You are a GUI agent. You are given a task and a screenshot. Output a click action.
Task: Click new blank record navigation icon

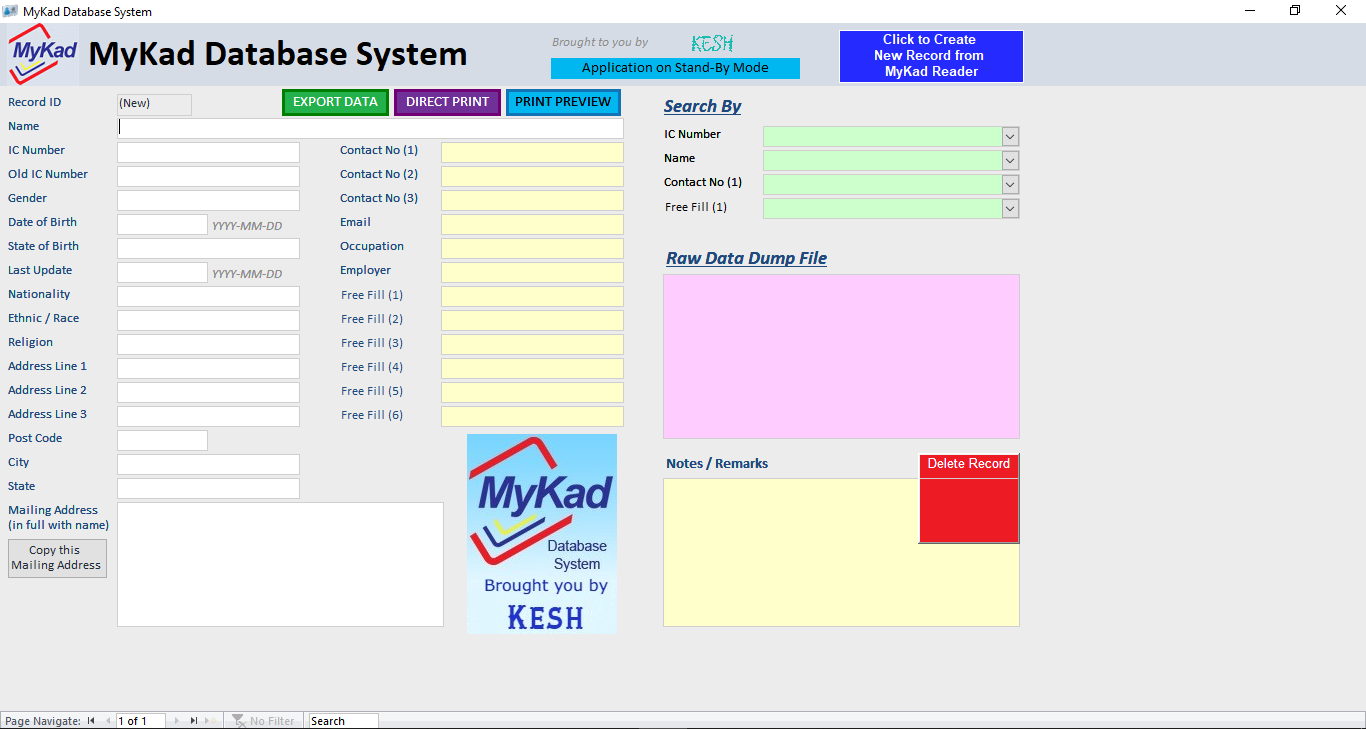point(211,721)
